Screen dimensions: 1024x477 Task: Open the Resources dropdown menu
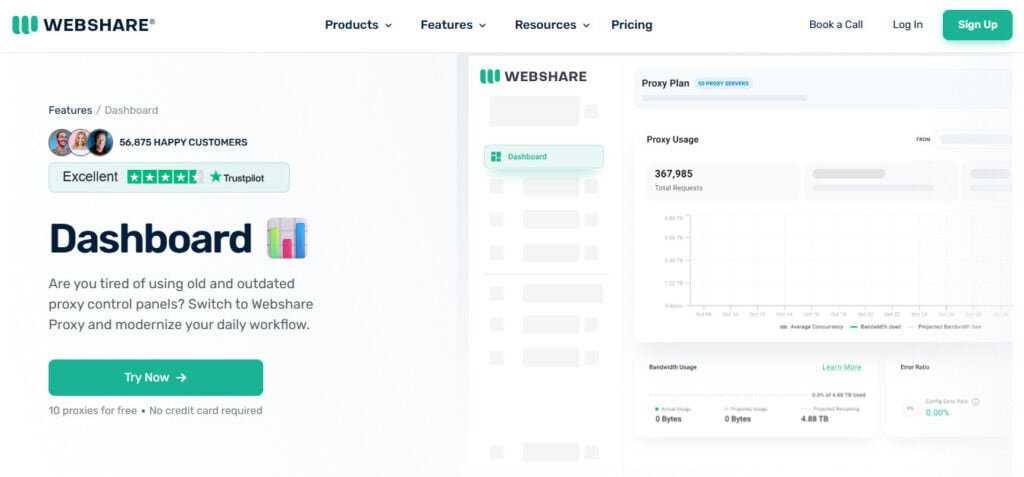click(552, 25)
